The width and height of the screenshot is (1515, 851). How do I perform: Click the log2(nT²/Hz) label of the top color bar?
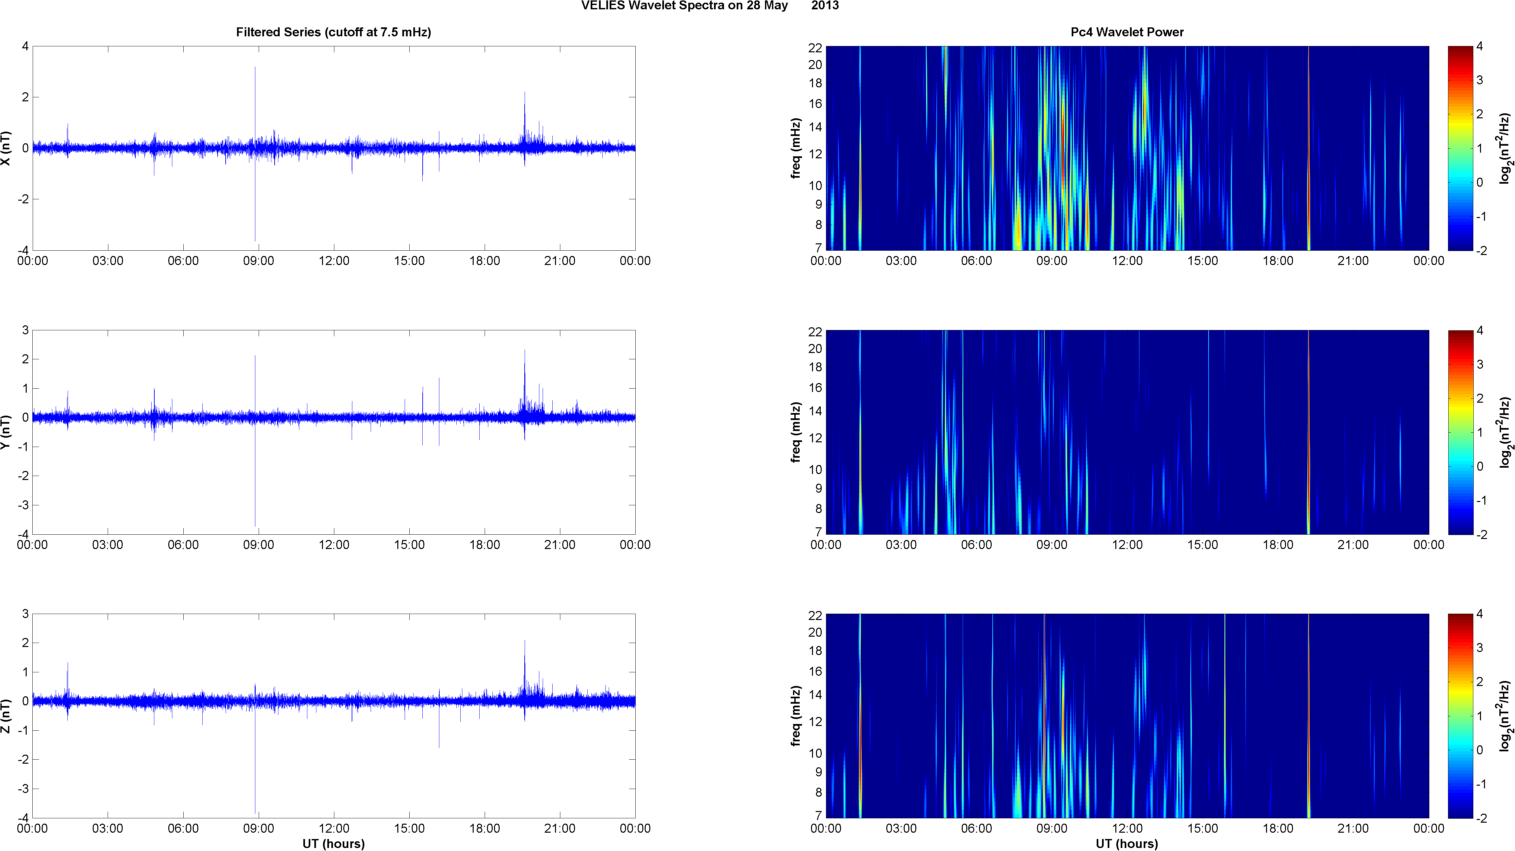tap(1506, 148)
